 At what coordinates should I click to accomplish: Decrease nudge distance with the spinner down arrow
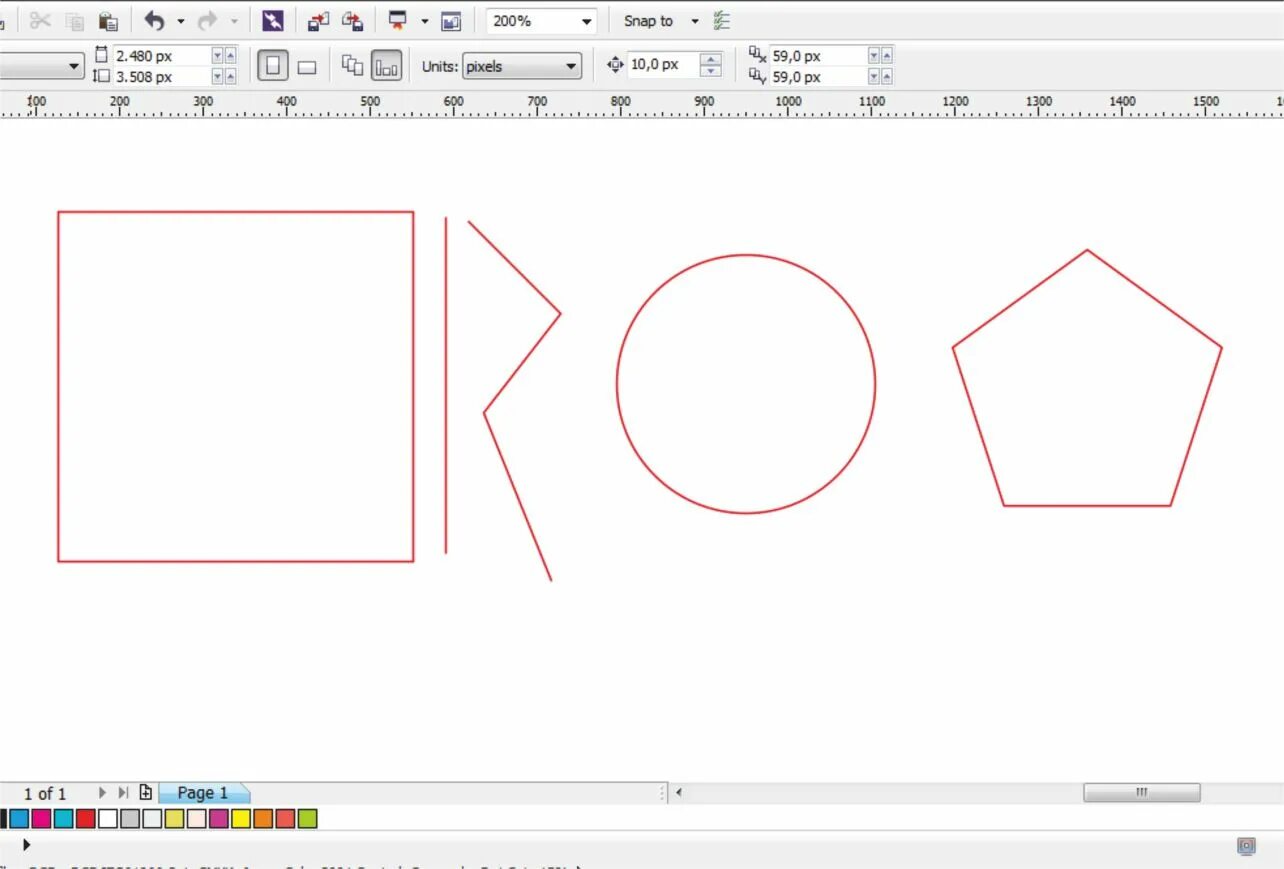711,71
